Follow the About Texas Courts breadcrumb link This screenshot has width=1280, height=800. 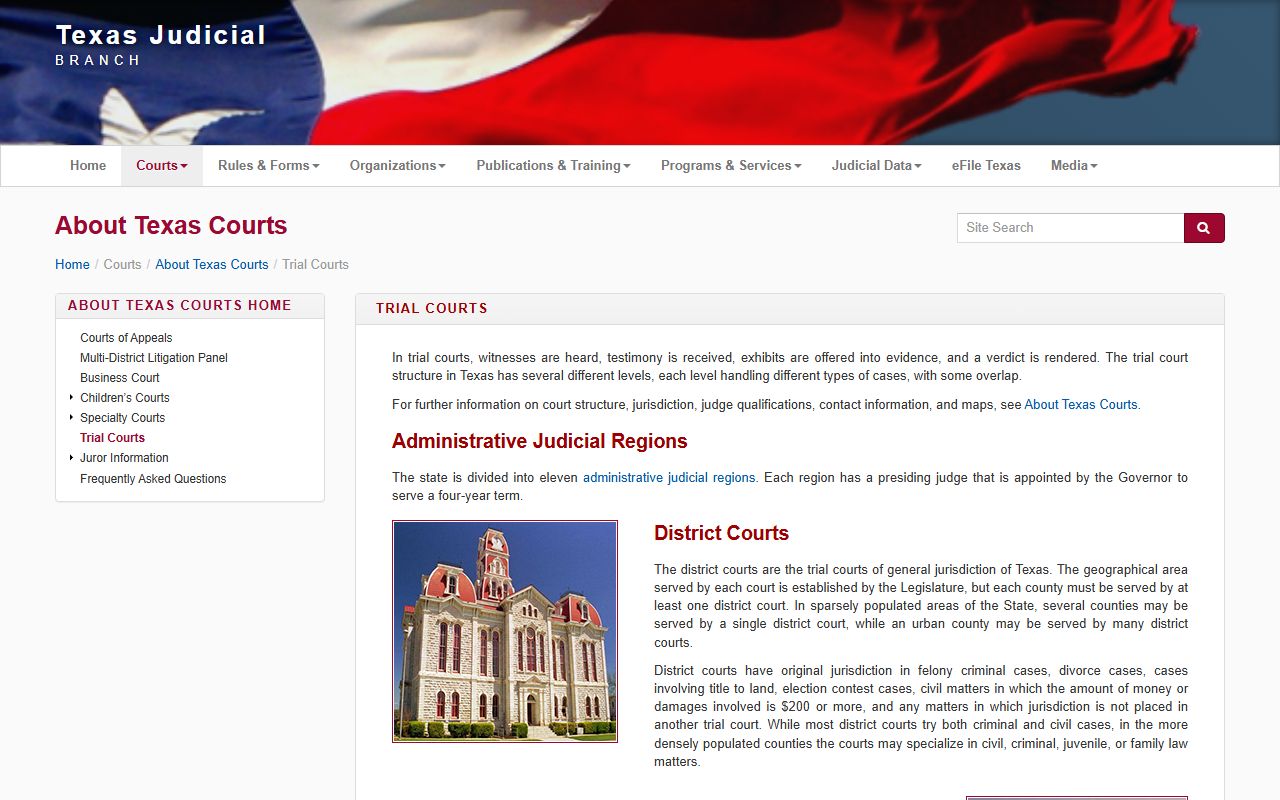point(212,265)
